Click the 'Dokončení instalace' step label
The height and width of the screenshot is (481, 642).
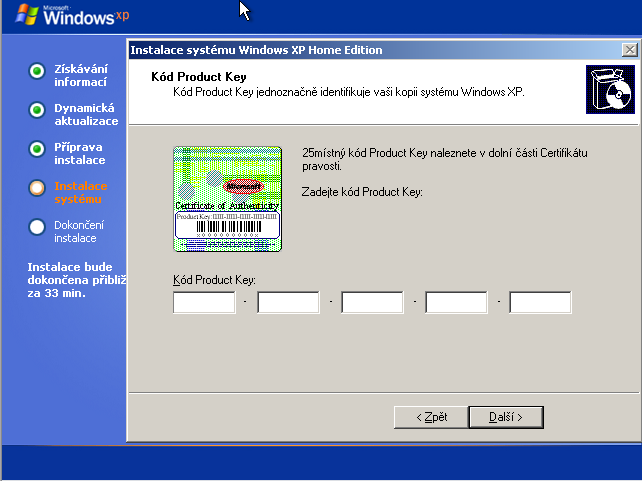tap(79, 231)
